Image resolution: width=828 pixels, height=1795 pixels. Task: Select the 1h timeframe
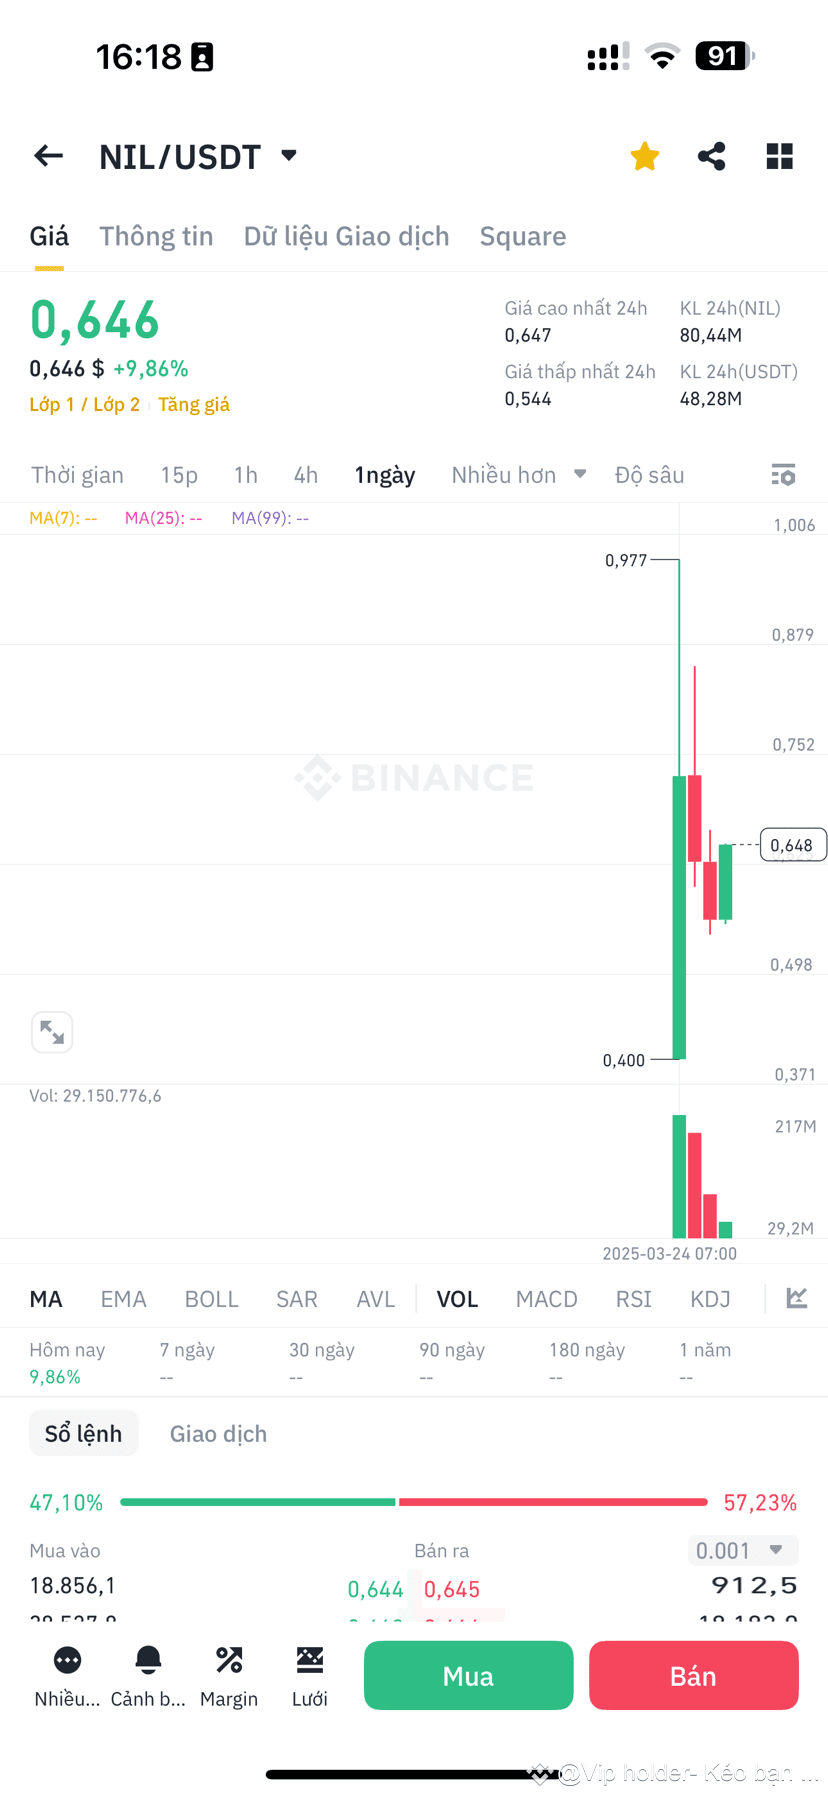245,475
